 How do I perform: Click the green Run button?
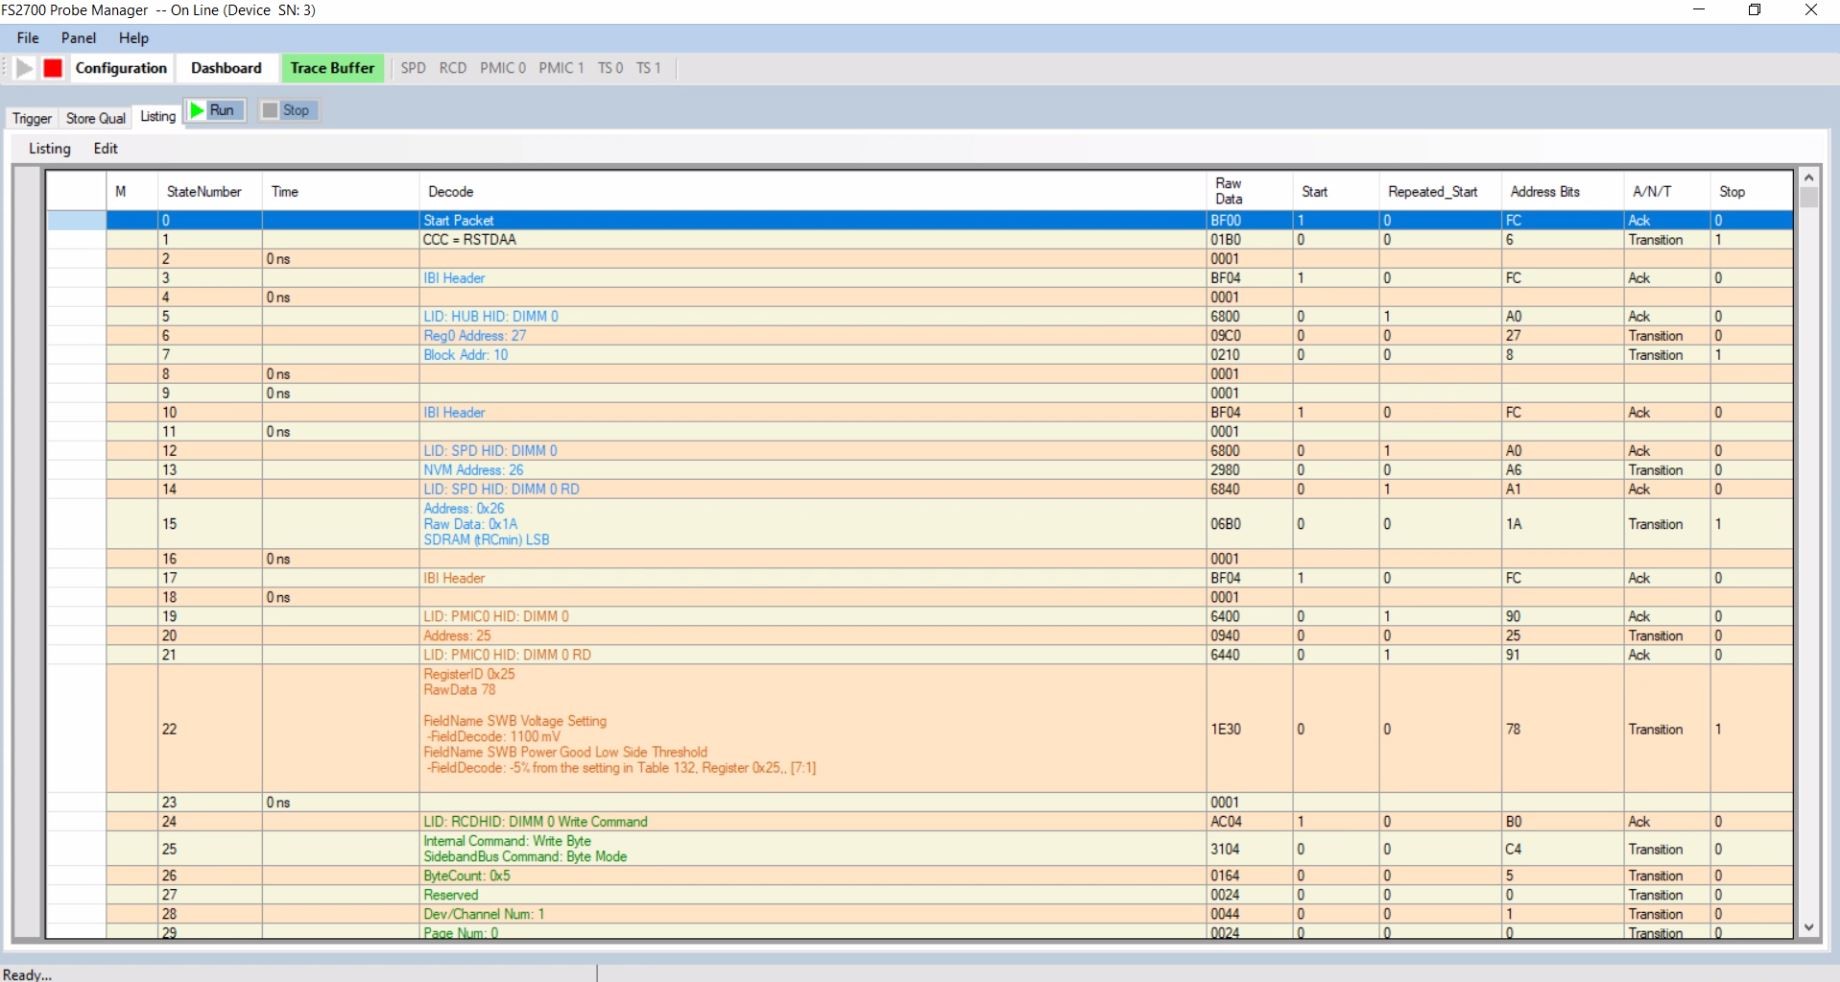214,110
